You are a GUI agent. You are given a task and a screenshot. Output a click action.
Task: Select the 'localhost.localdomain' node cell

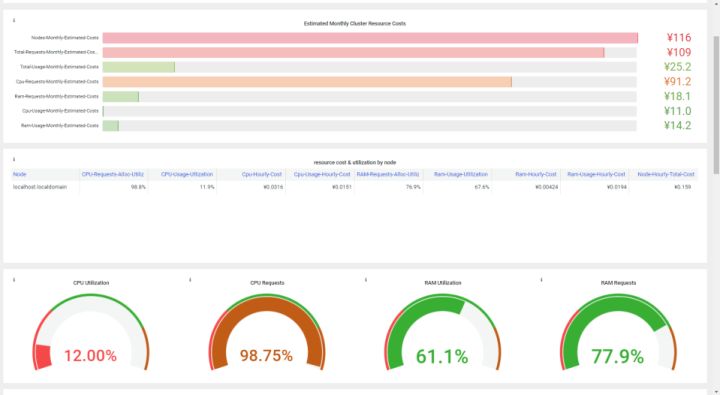(40, 187)
